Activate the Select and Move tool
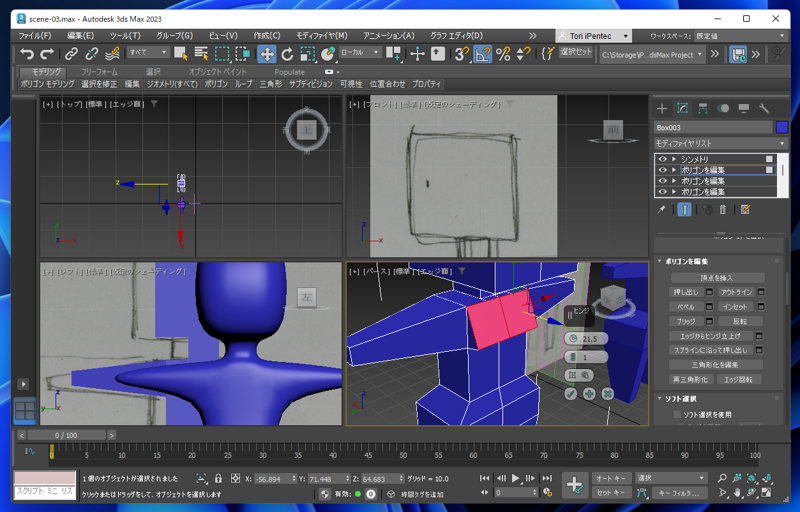 point(266,54)
